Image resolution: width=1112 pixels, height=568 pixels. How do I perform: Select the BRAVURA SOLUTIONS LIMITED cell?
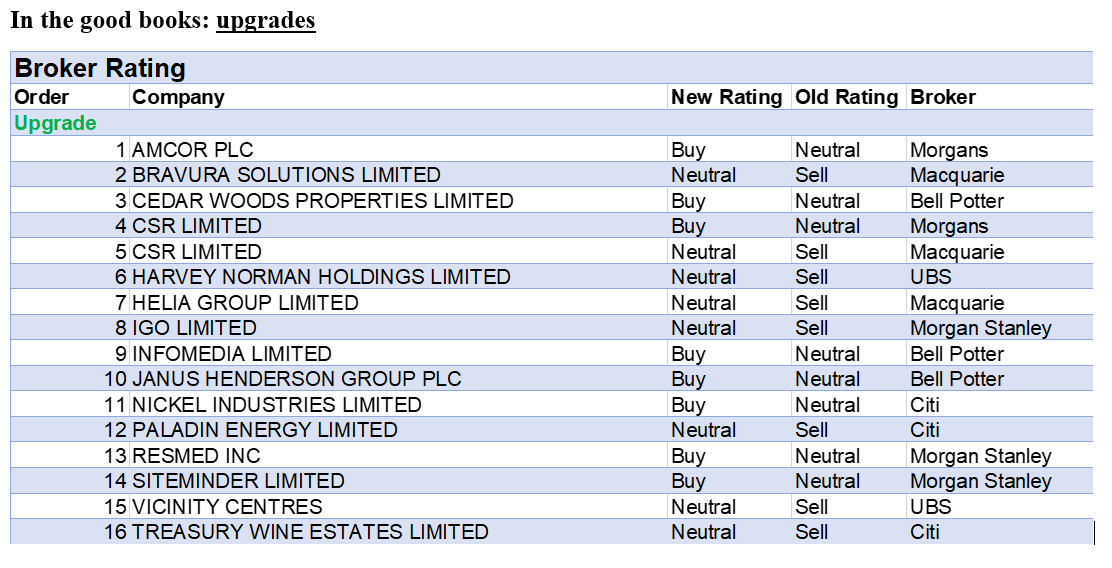pos(286,175)
